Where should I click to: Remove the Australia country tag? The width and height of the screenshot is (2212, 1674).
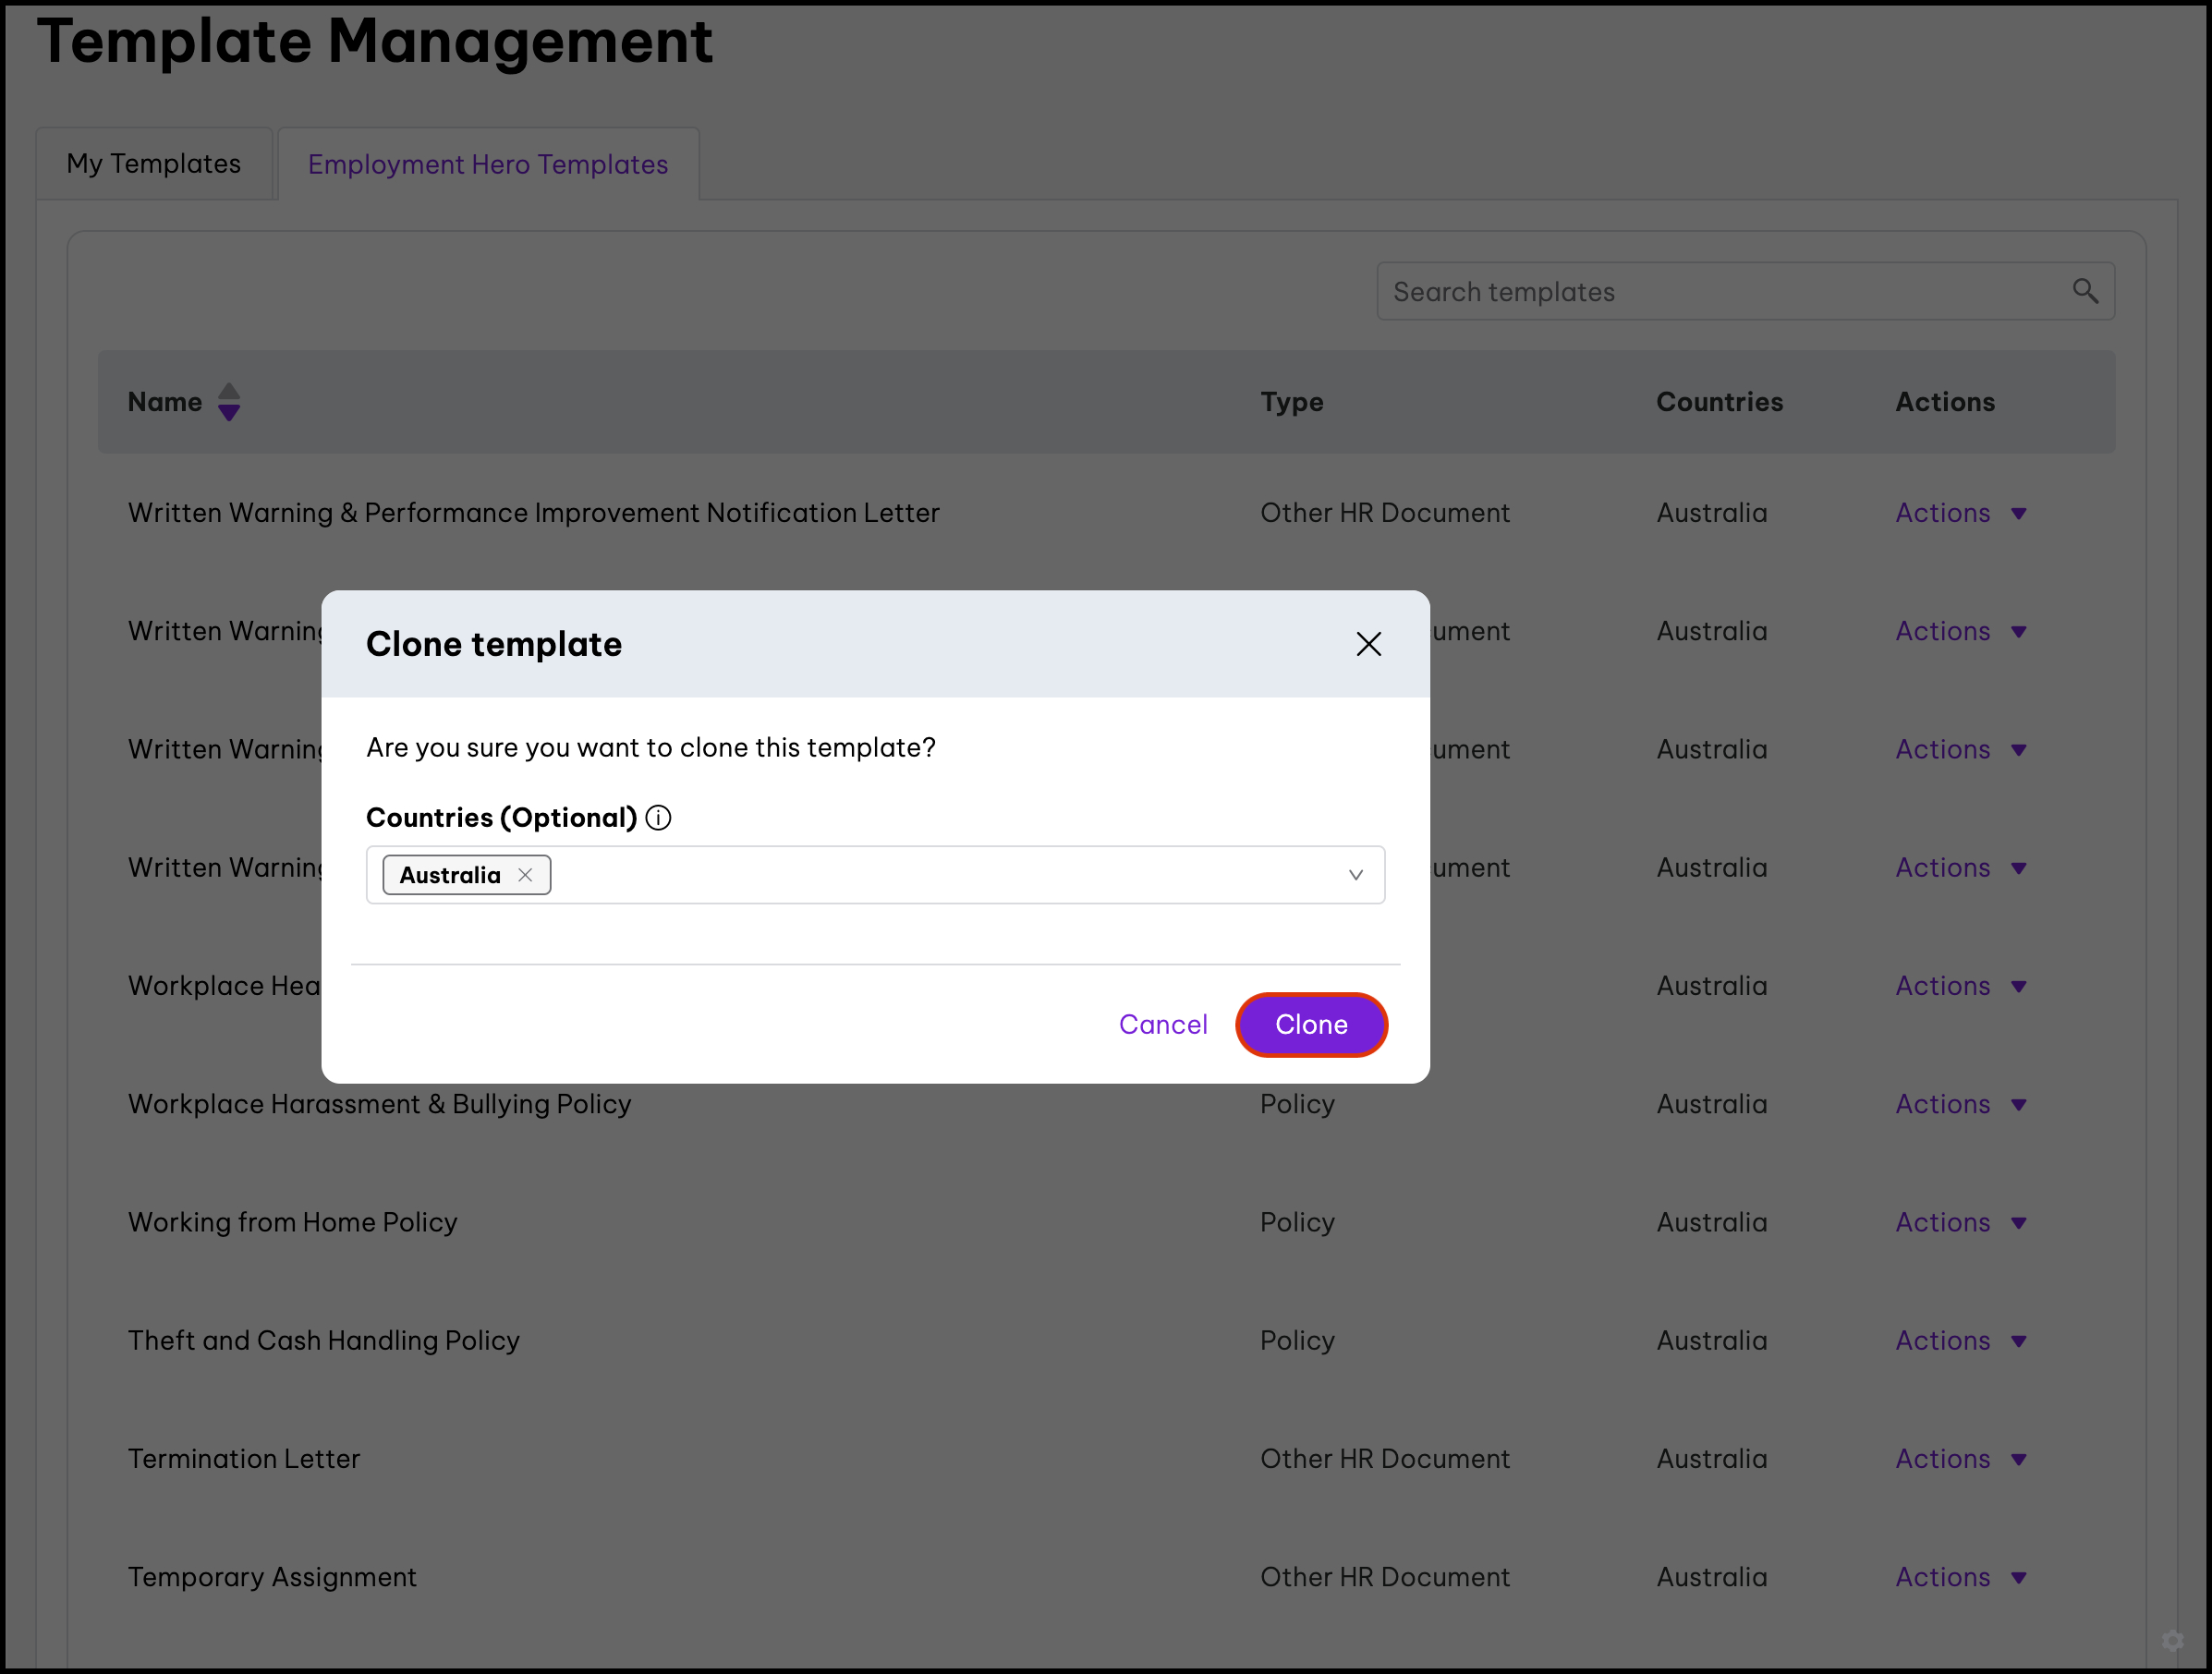click(x=525, y=875)
